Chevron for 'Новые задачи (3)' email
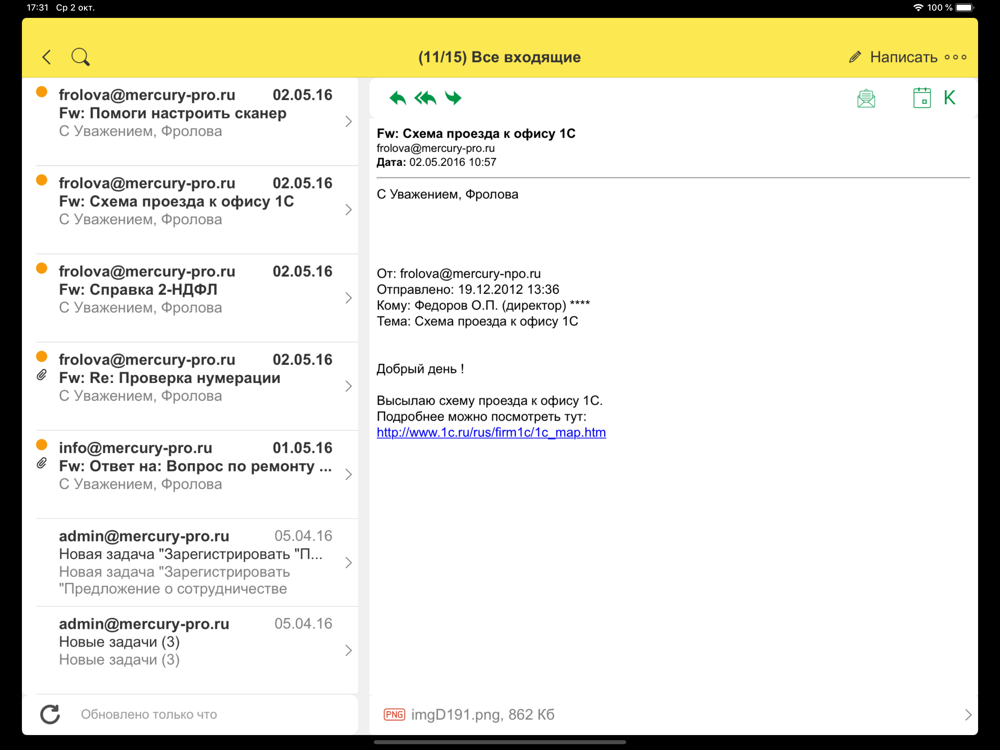Image resolution: width=1000 pixels, height=750 pixels. coord(348,651)
